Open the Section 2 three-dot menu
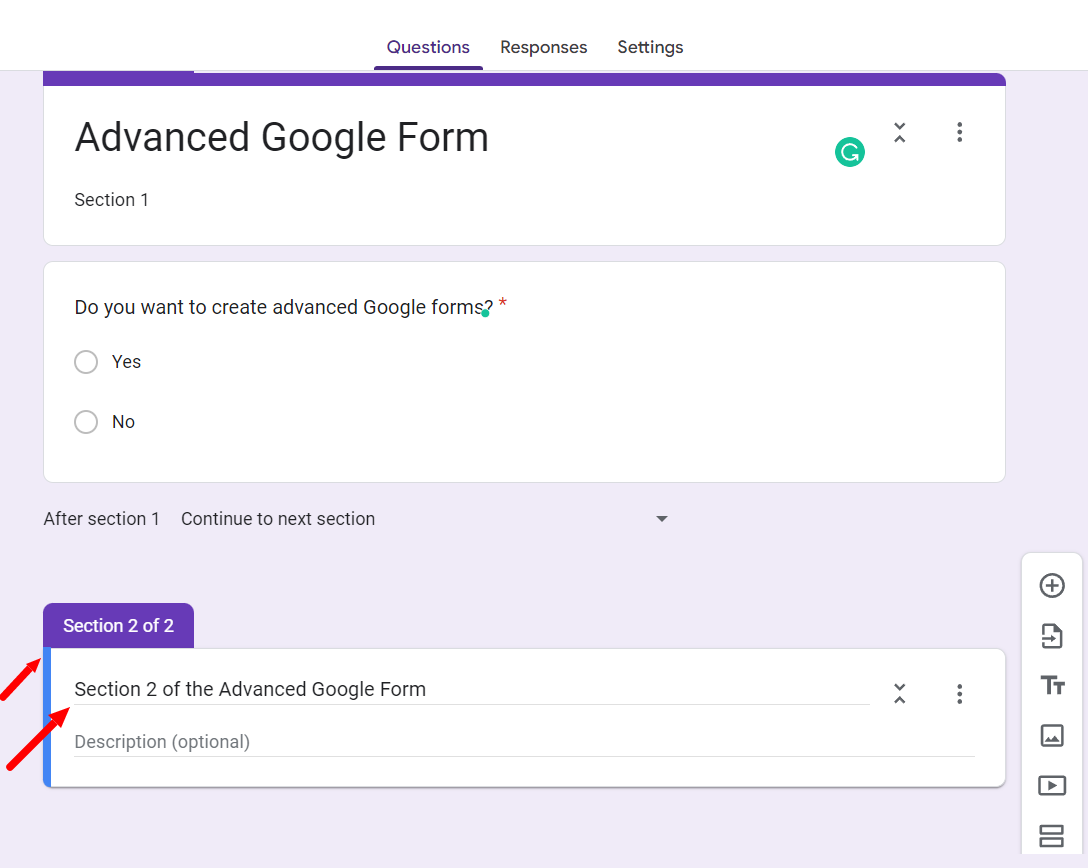This screenshot has width=1088, height=868. [x=959, y=694]
